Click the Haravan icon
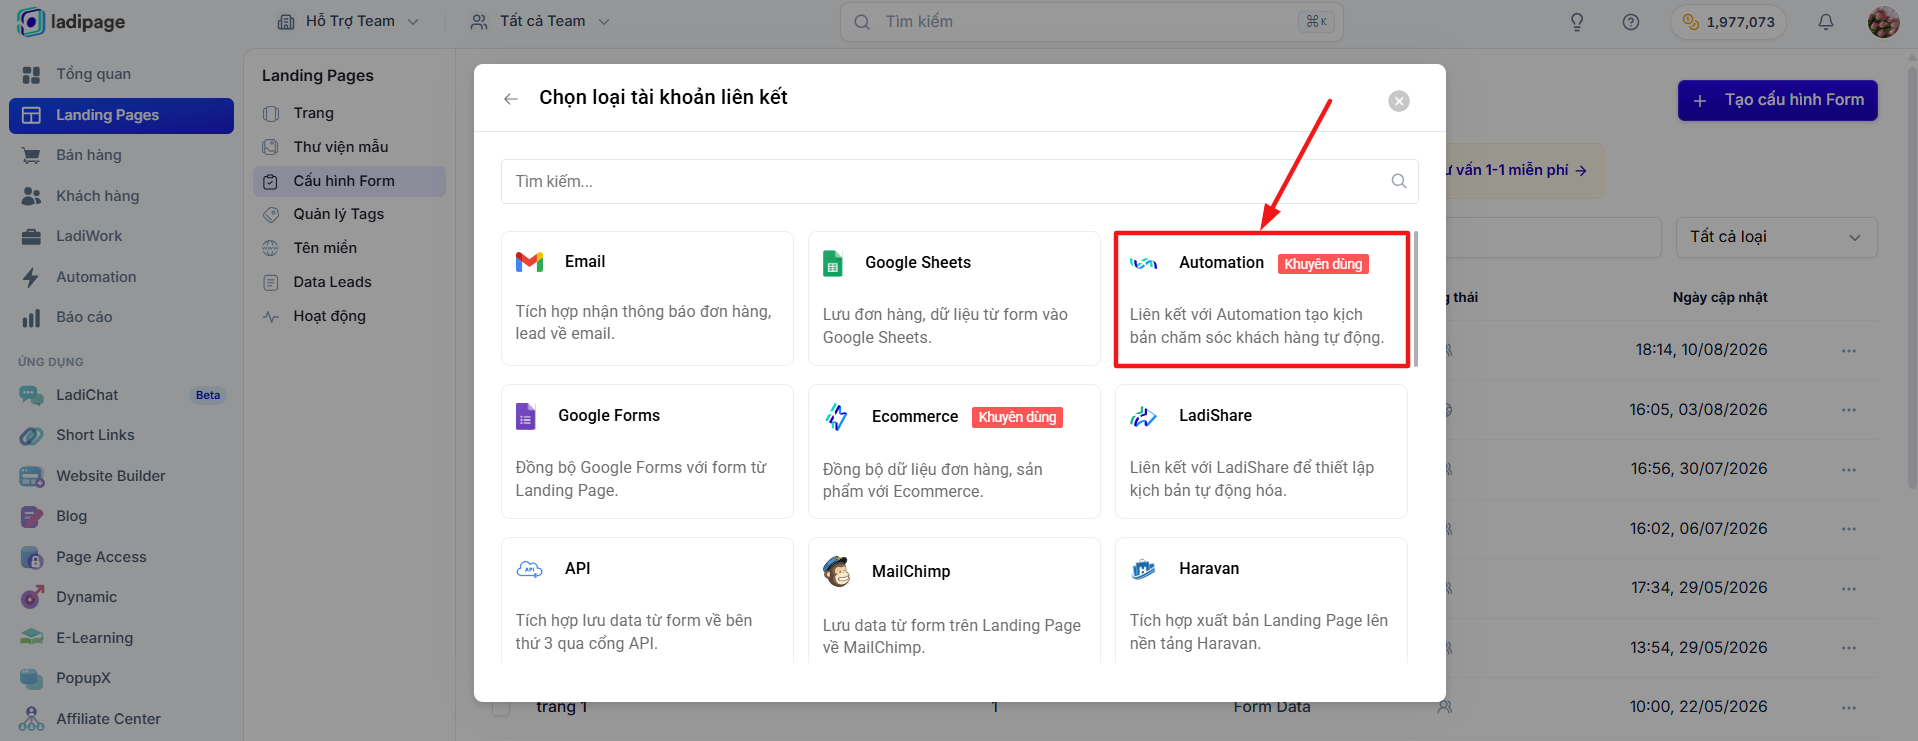 1143,569
